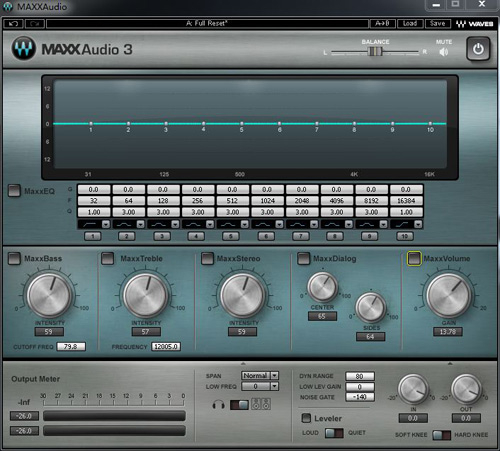Collapse panel via triangle above Span
Image resolution: width=500 pixels, height=451 pixels.
[243, 363]
